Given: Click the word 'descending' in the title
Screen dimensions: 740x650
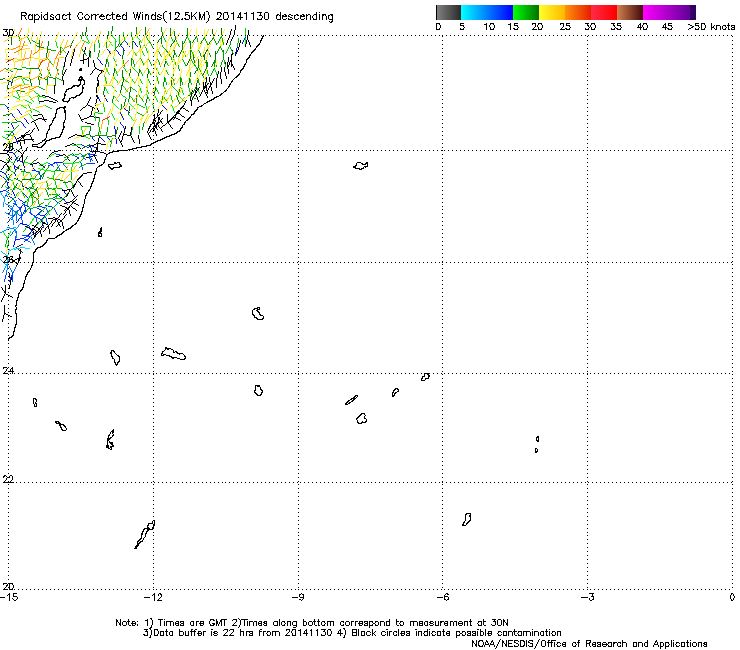Looking at the screenshot, I should point(304,17).
